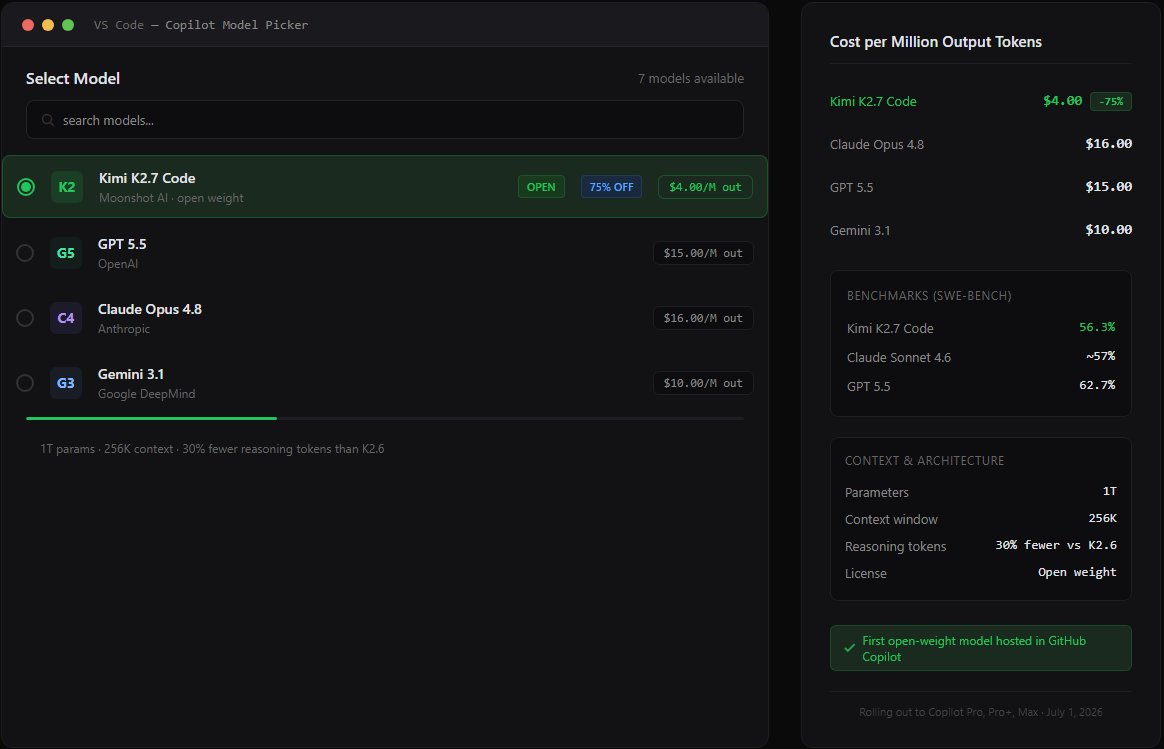Viewport: 1164px width, 749px height.
Task: Click the C4 icon for Claude Opus 4.8
Action: tap(66, 318)
